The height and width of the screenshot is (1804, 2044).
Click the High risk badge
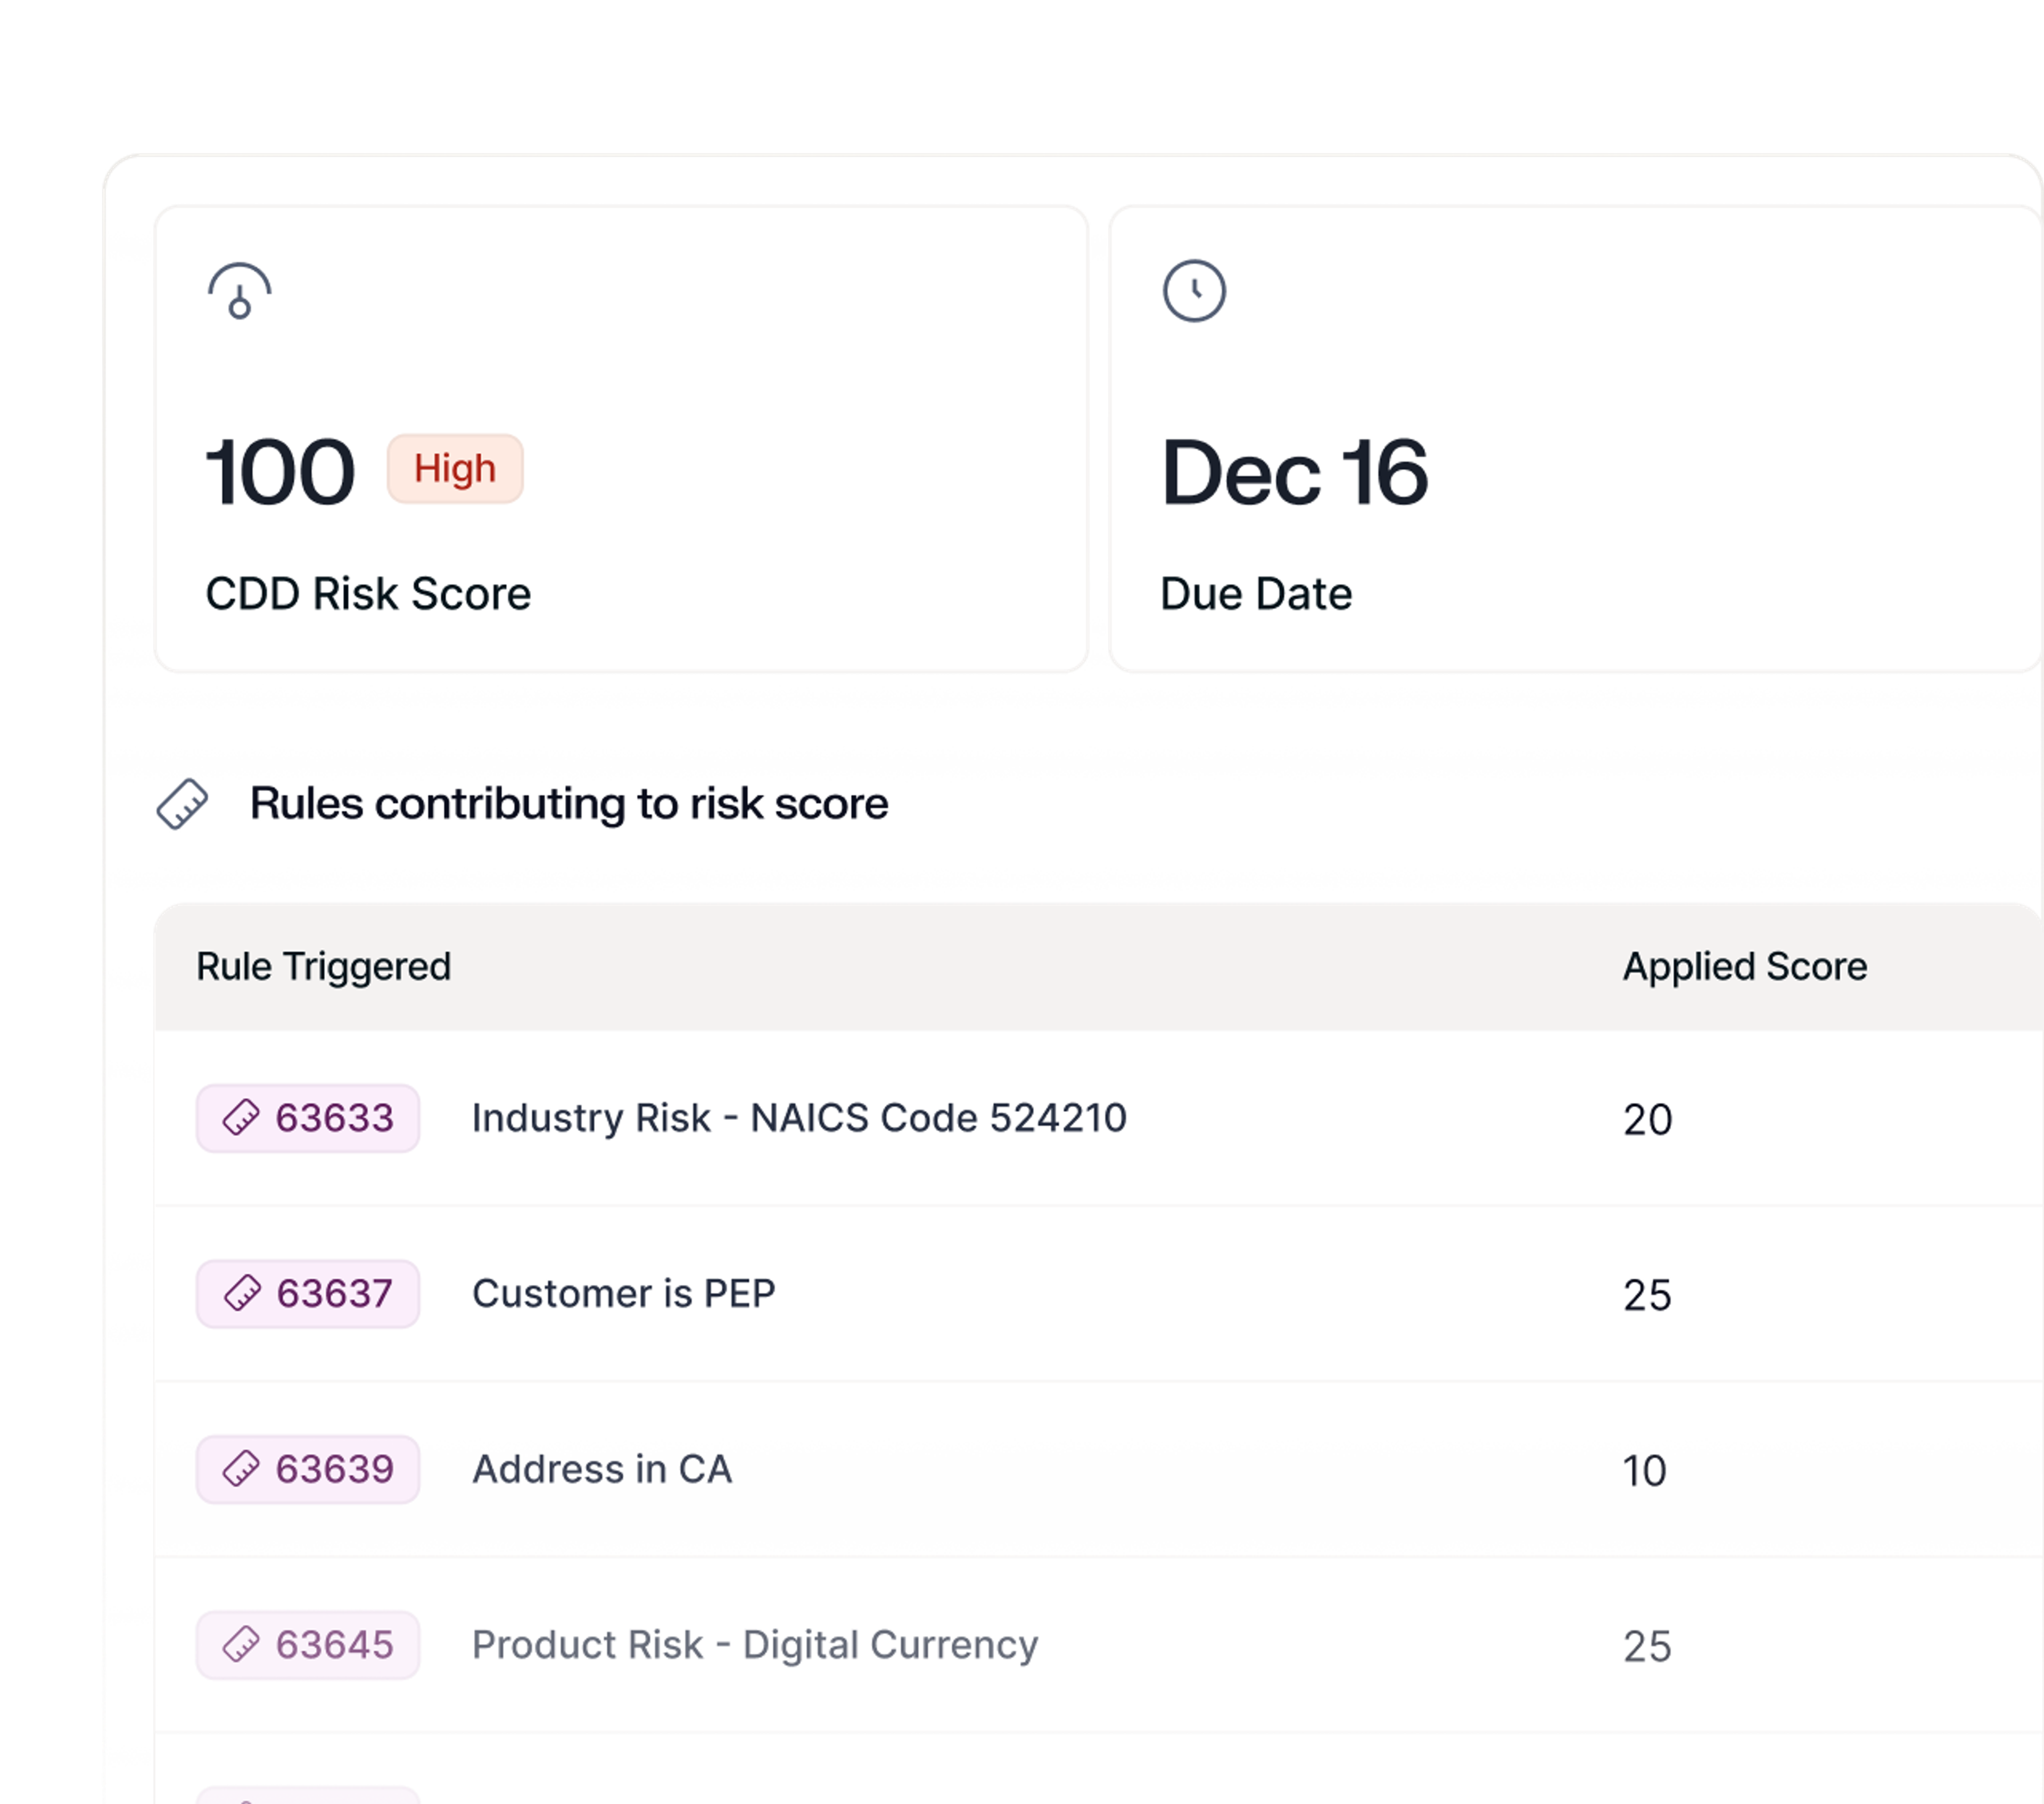[x=454, y=468]
